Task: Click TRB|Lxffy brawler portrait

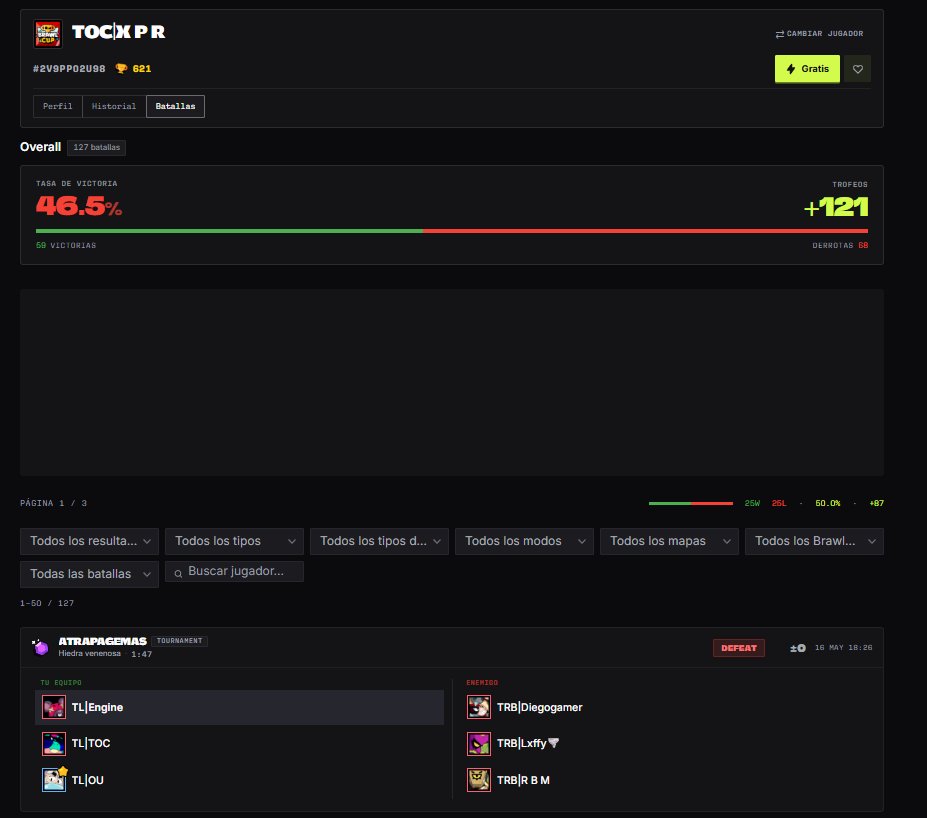Action: [479, 744]
